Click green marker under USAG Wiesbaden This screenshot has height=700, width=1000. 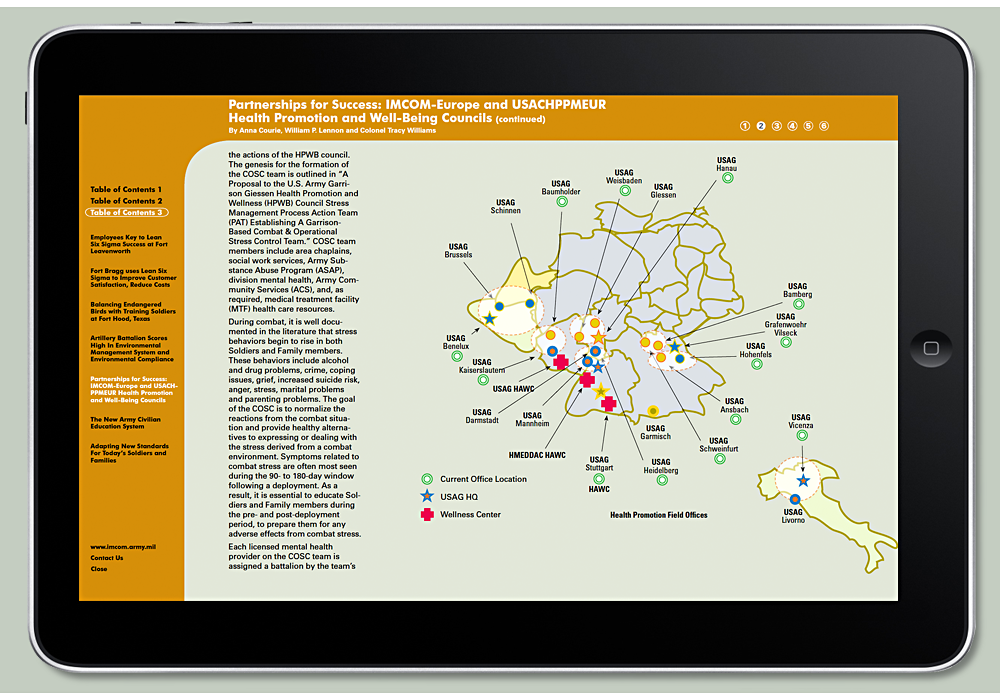coord(626,191)
